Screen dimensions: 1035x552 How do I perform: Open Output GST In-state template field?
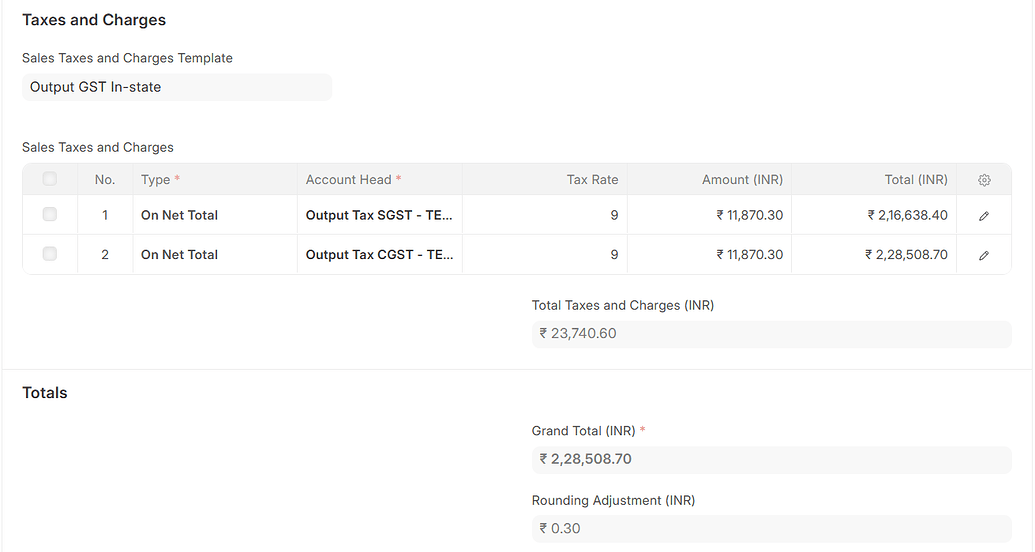coord(177,87)
